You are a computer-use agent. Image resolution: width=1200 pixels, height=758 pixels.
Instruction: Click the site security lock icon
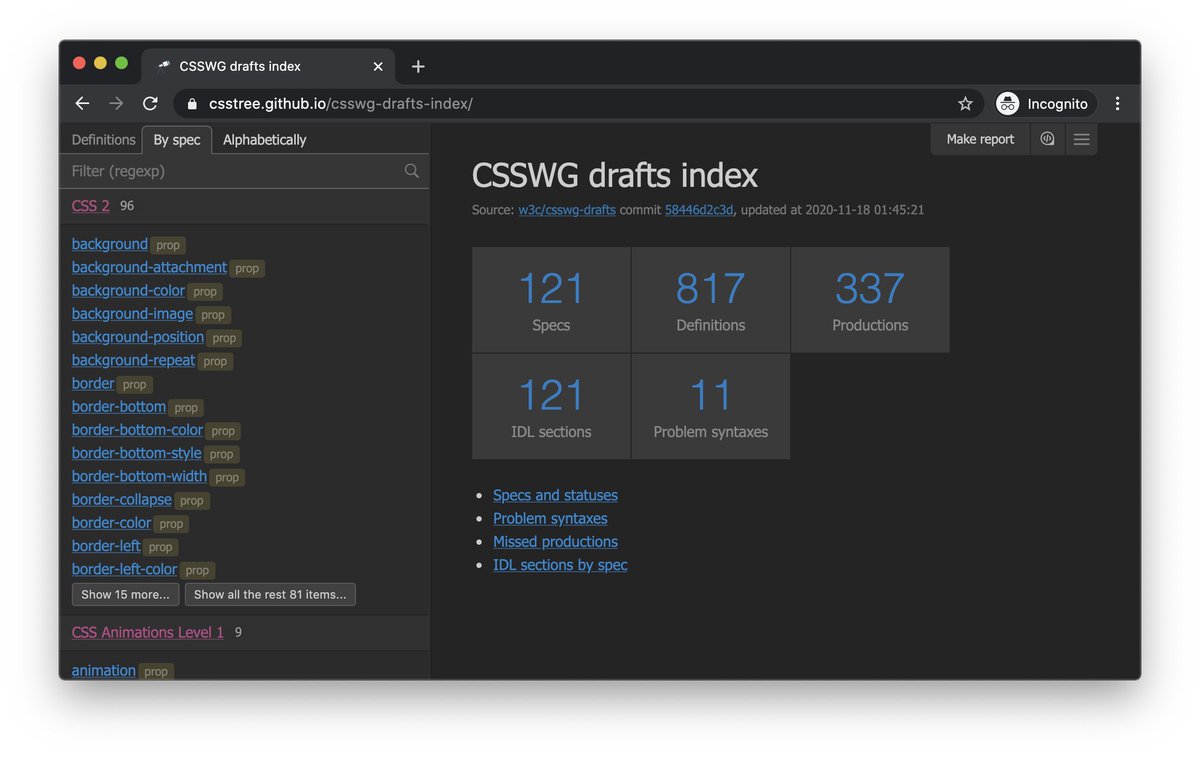(x=191, y=103)
